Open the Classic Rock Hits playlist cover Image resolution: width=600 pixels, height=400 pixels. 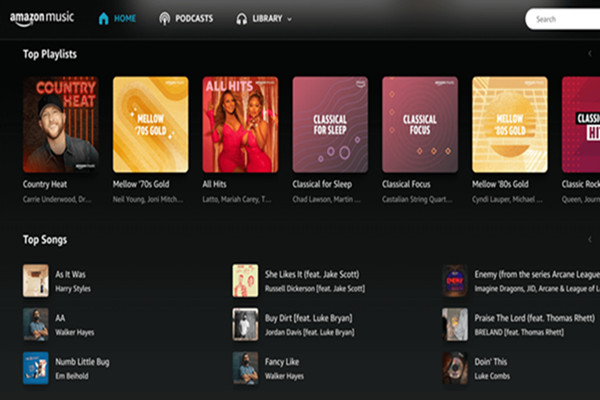tap(581, 124)
